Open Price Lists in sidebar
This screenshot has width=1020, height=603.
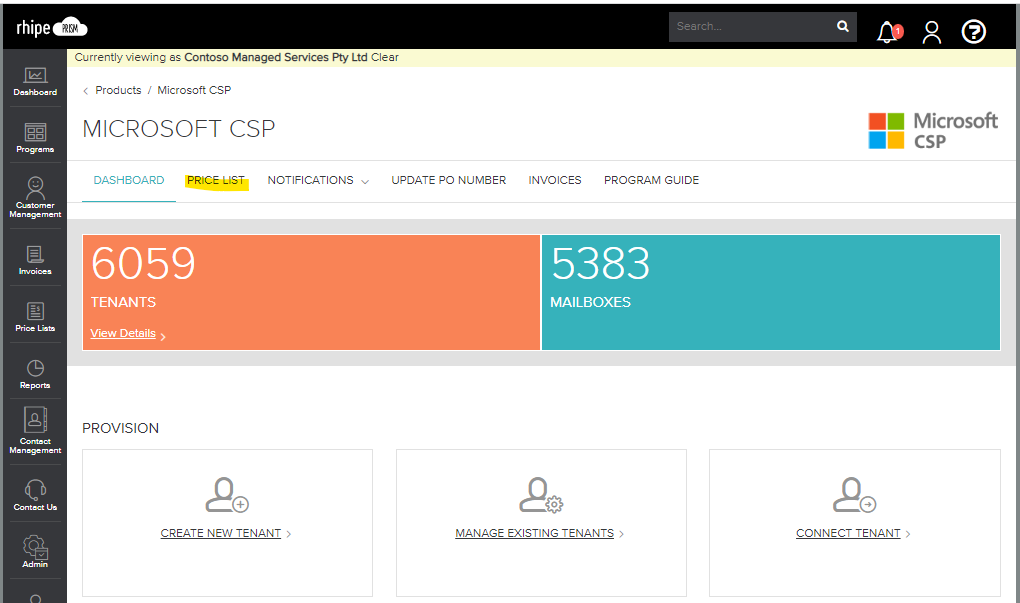[x=35, y=317]
